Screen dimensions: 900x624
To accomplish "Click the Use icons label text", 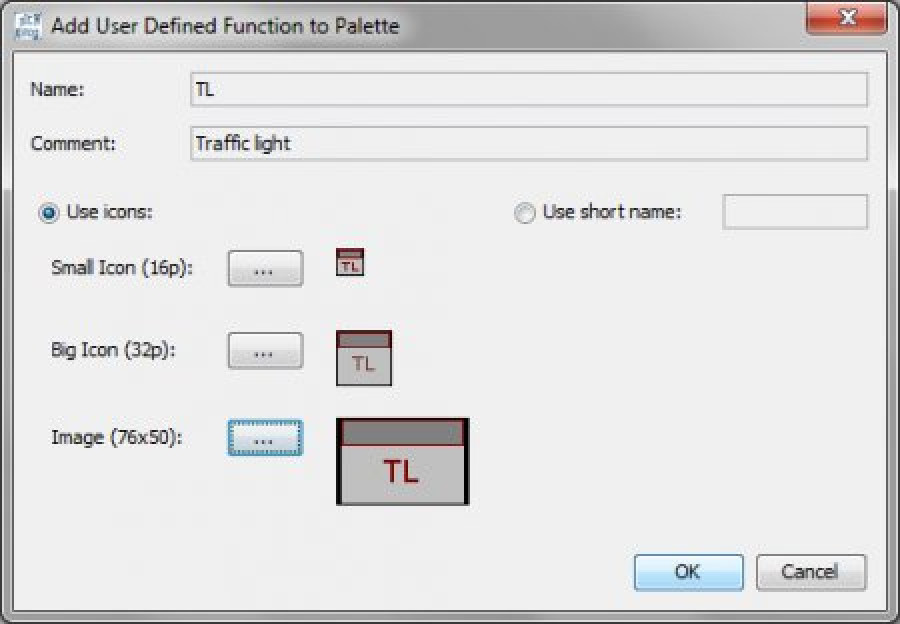I will pyautogui.click(x=110, y=212).
